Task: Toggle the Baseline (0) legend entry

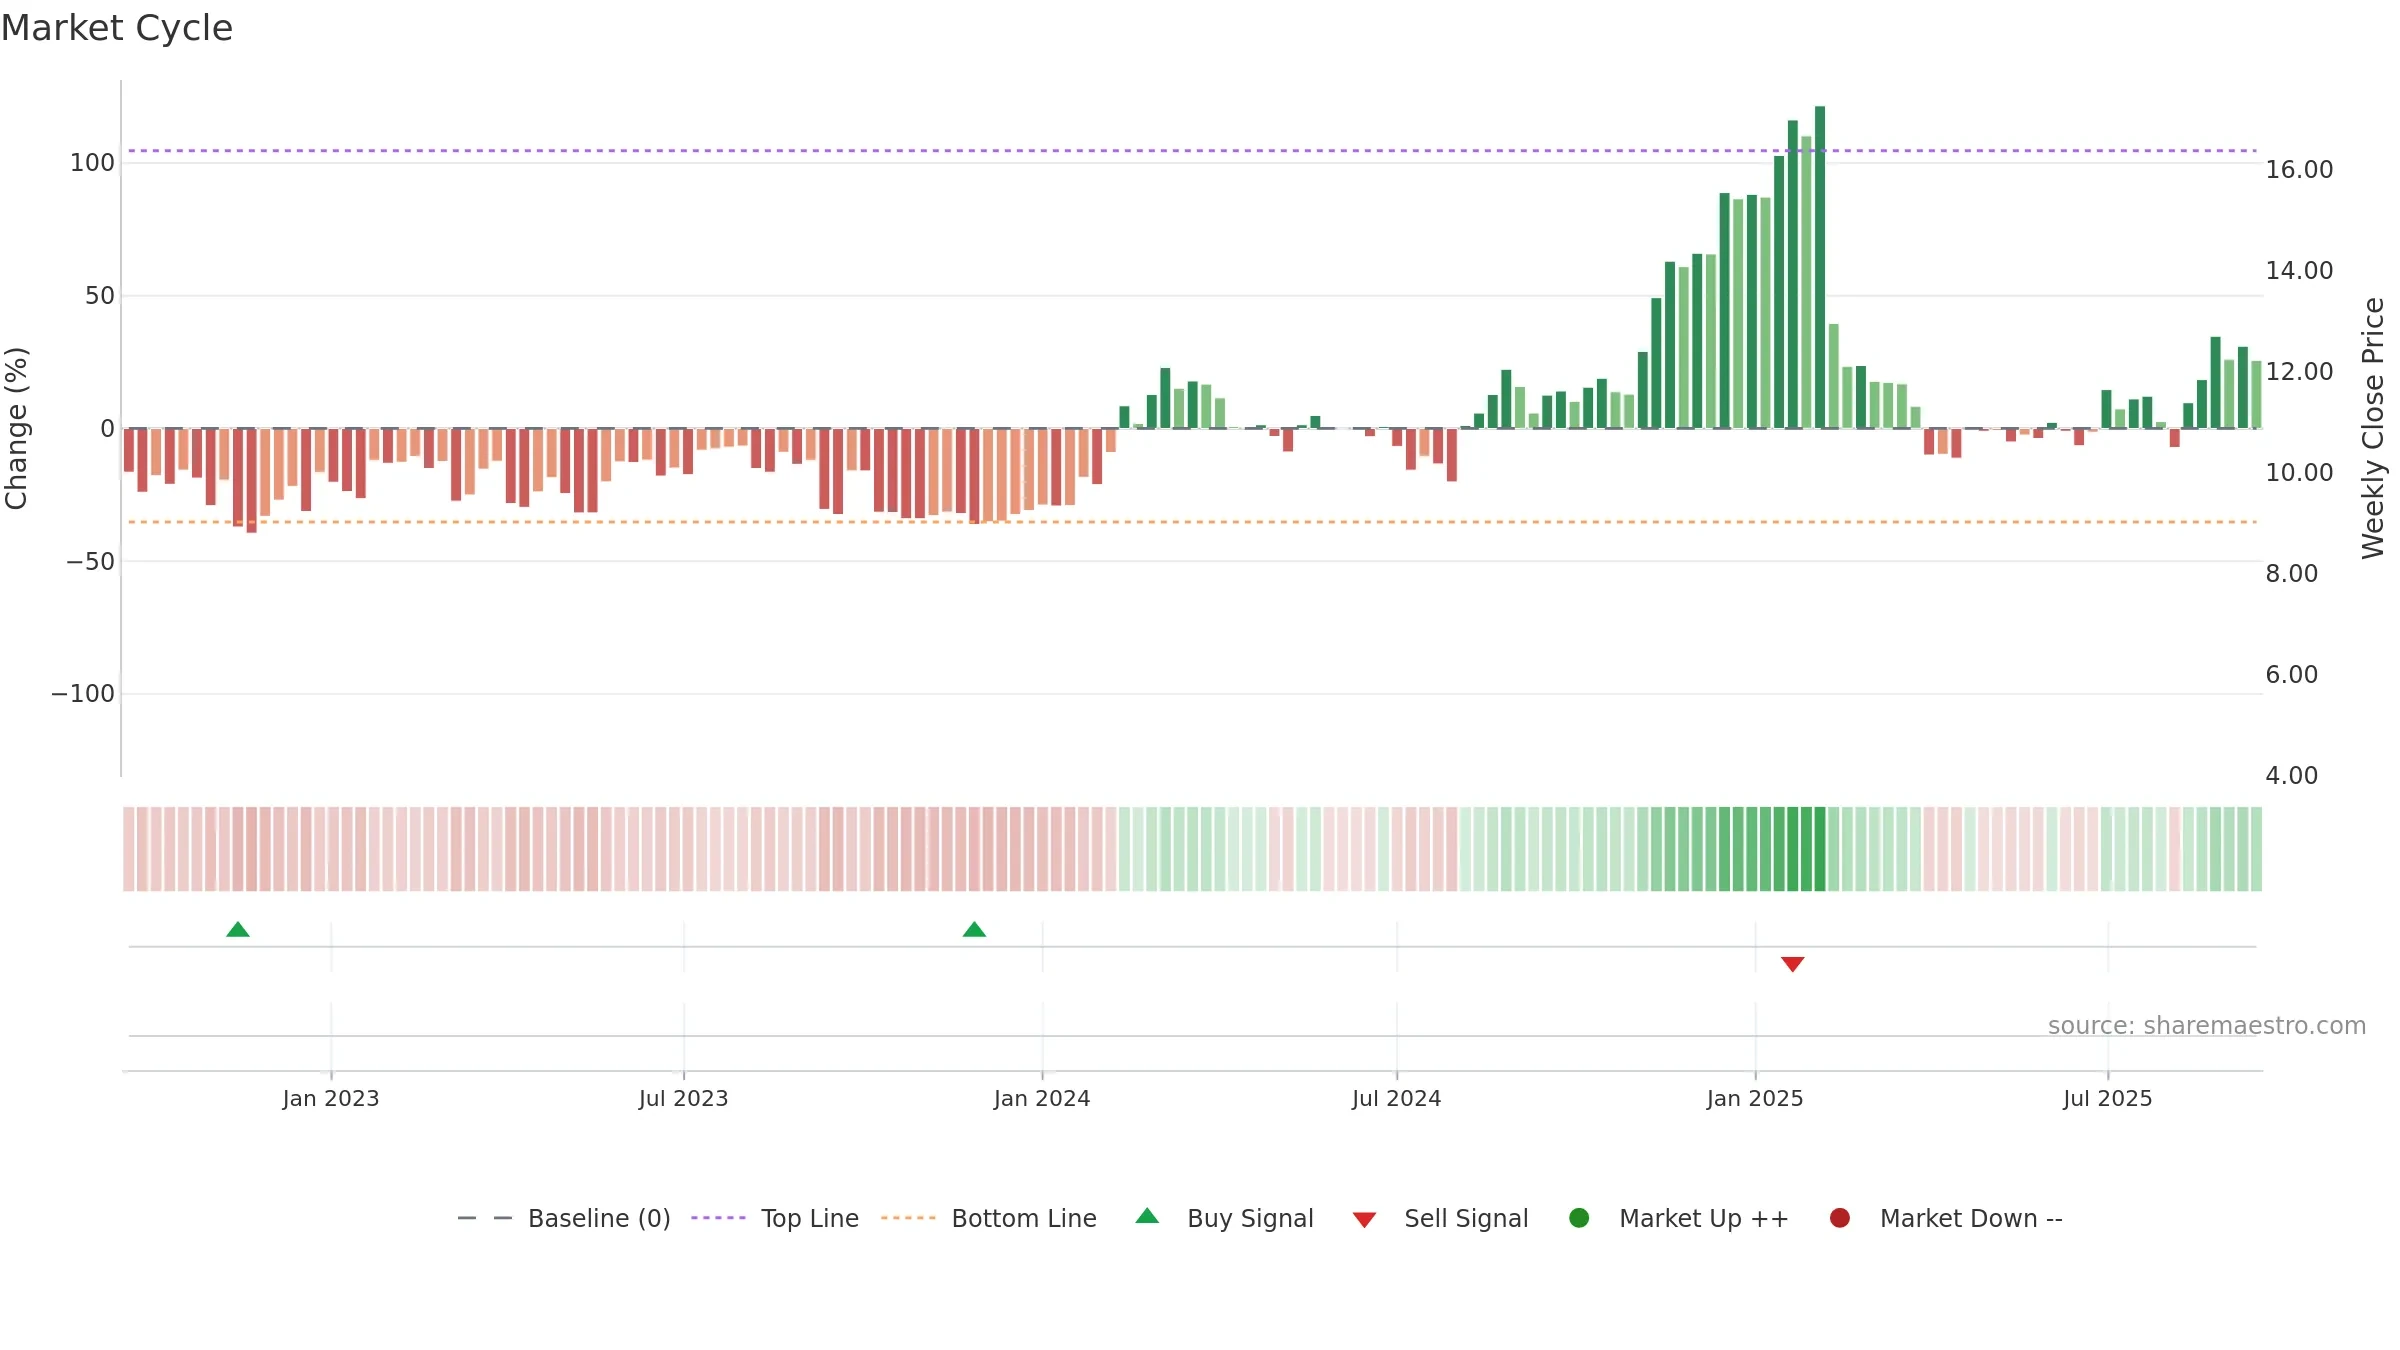Action: tap(564, 1218)
